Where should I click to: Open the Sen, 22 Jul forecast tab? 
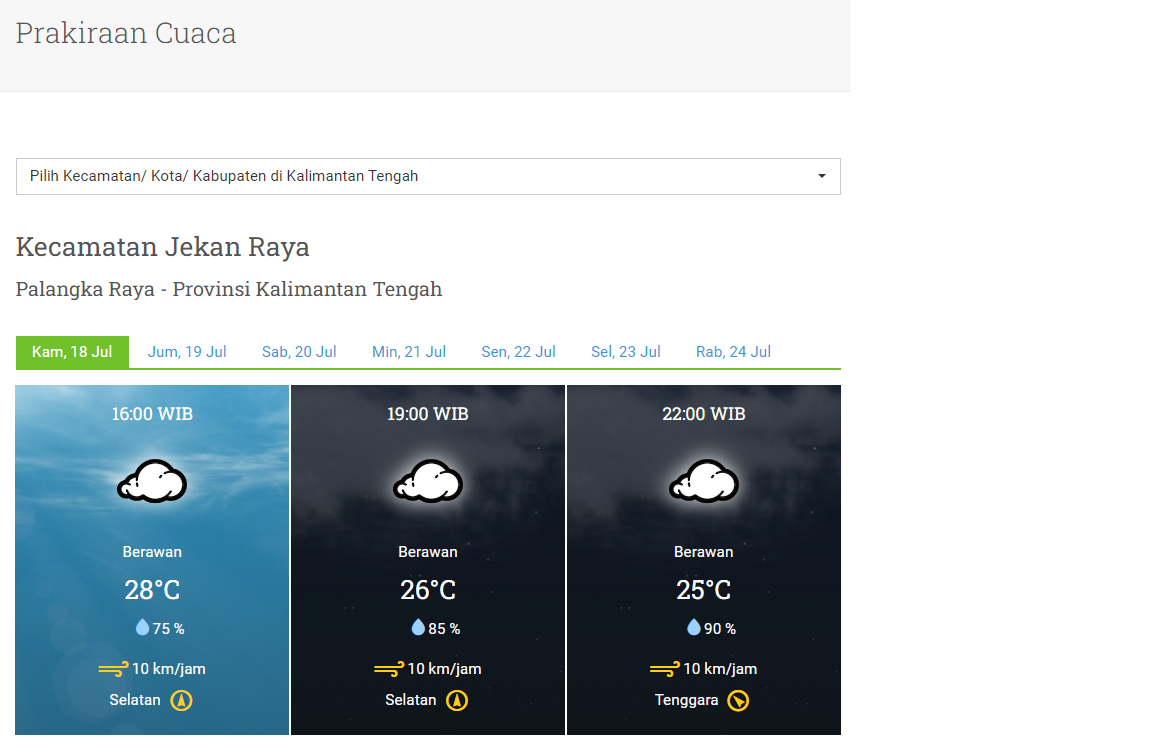518,352
